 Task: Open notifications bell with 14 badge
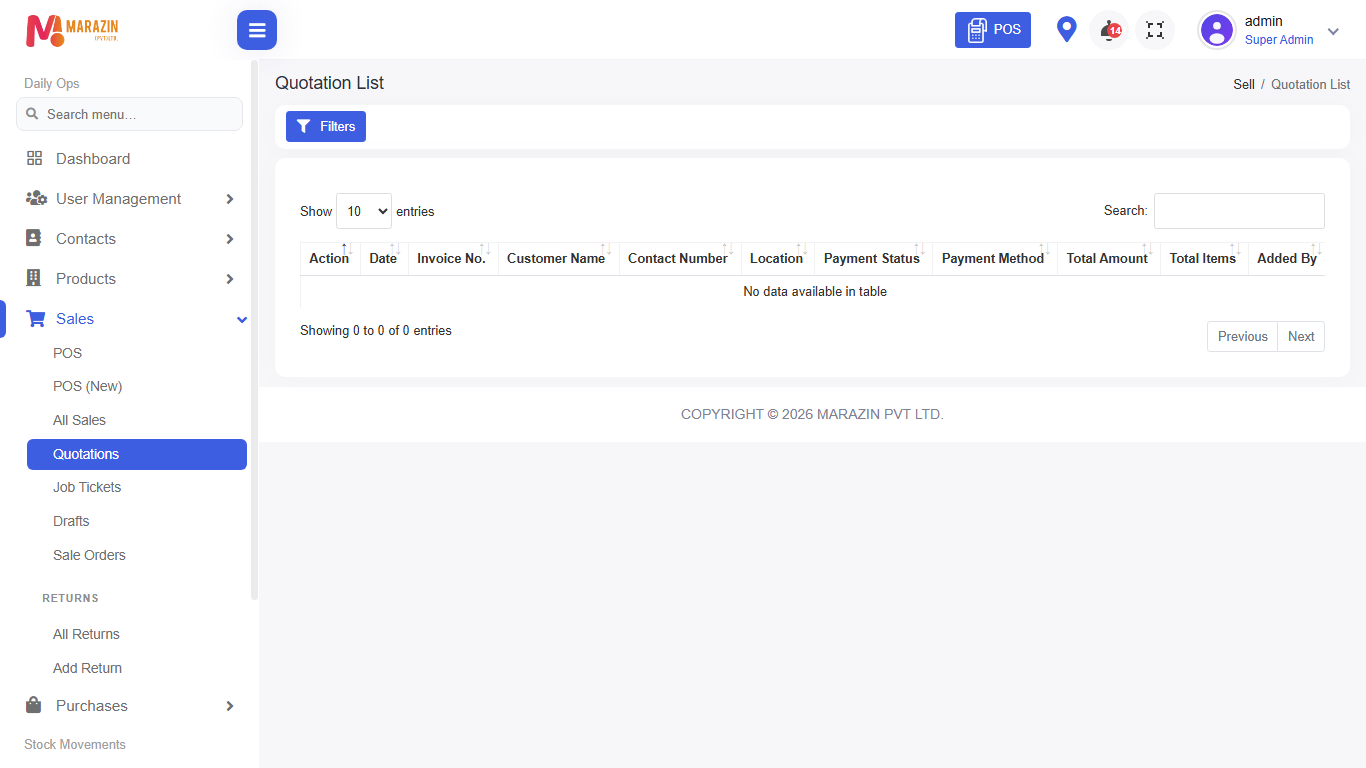[1110, 30]
